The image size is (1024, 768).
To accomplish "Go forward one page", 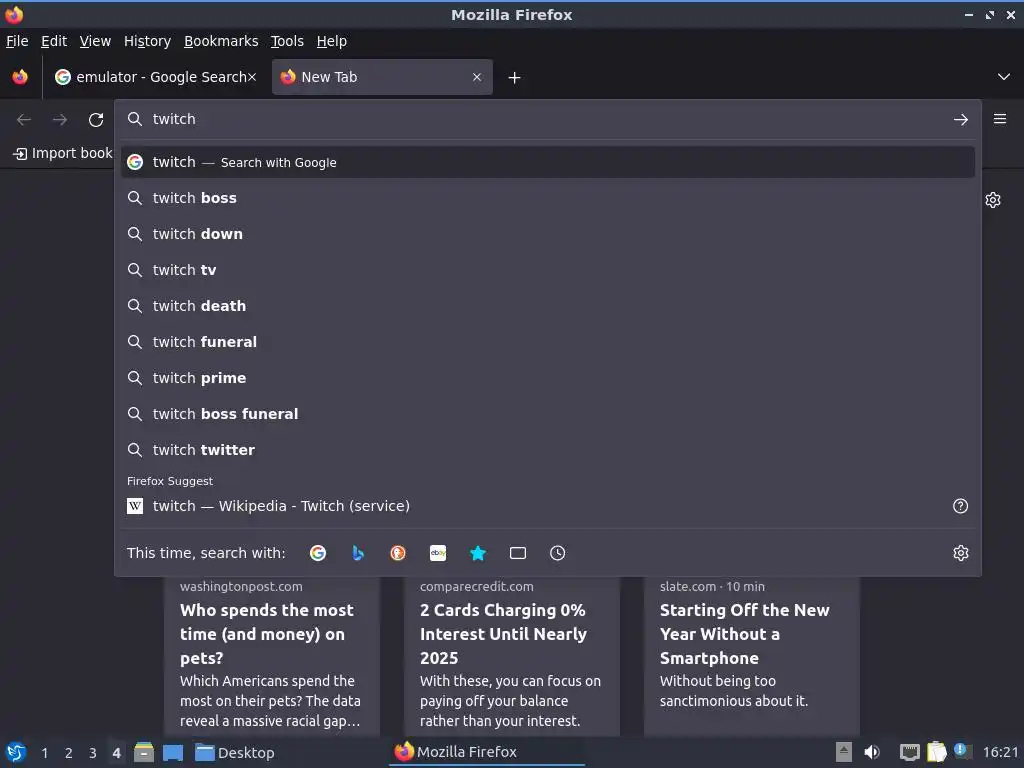I will (x=59, y=120).
